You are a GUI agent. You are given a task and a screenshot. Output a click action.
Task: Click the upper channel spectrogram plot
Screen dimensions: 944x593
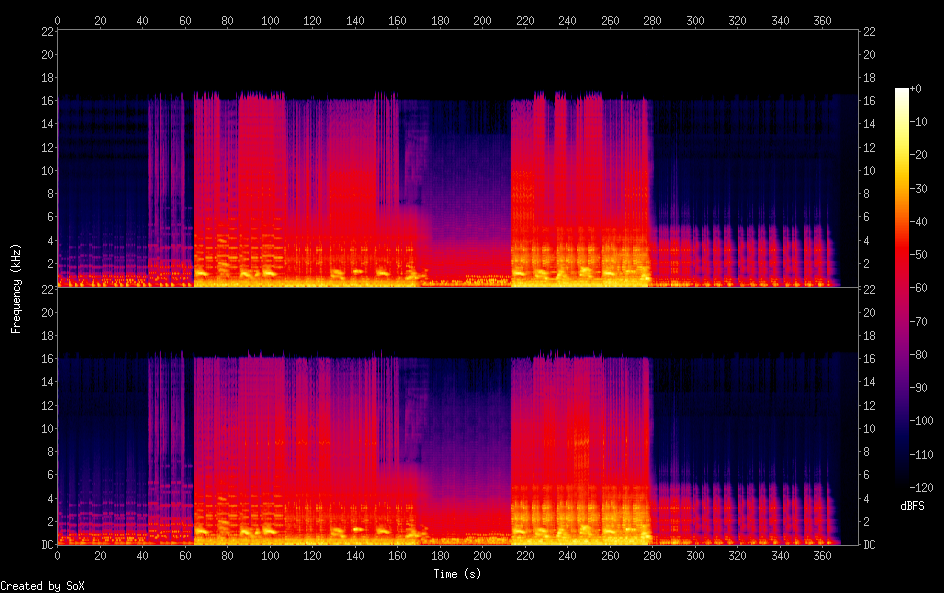[x=458, y=158]
